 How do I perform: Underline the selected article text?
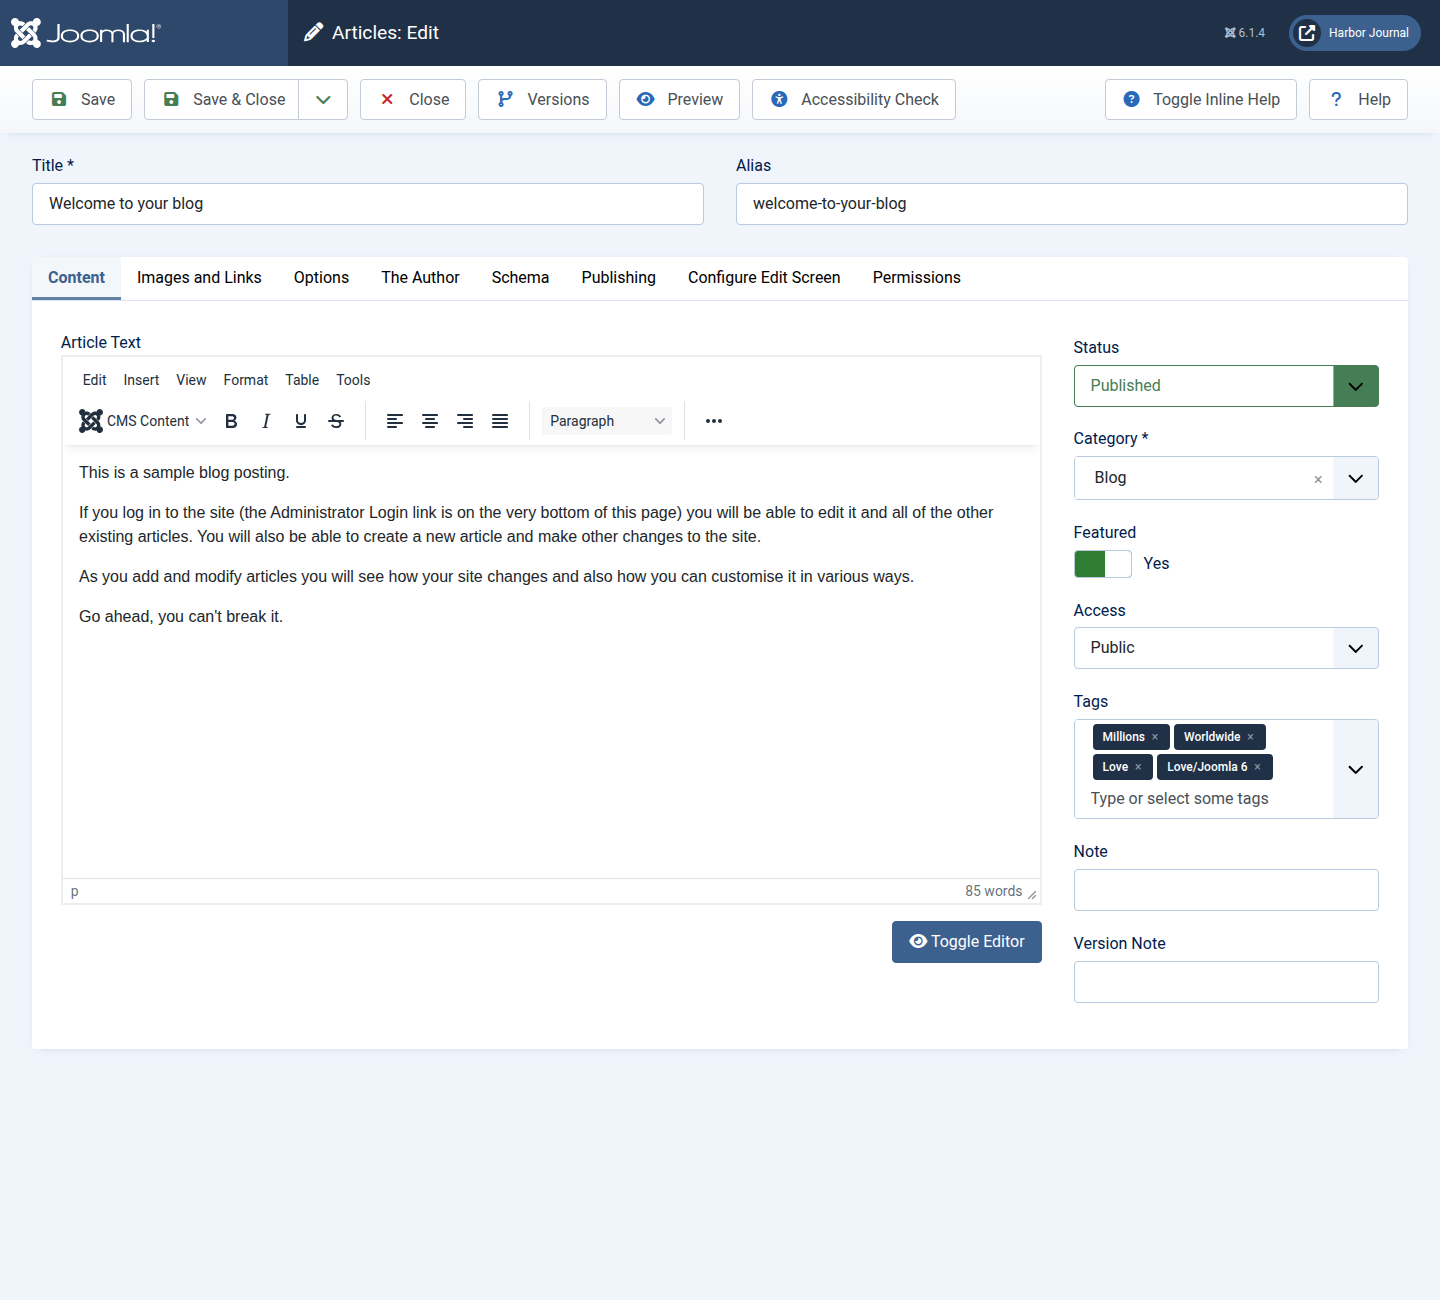click(301, 421)
